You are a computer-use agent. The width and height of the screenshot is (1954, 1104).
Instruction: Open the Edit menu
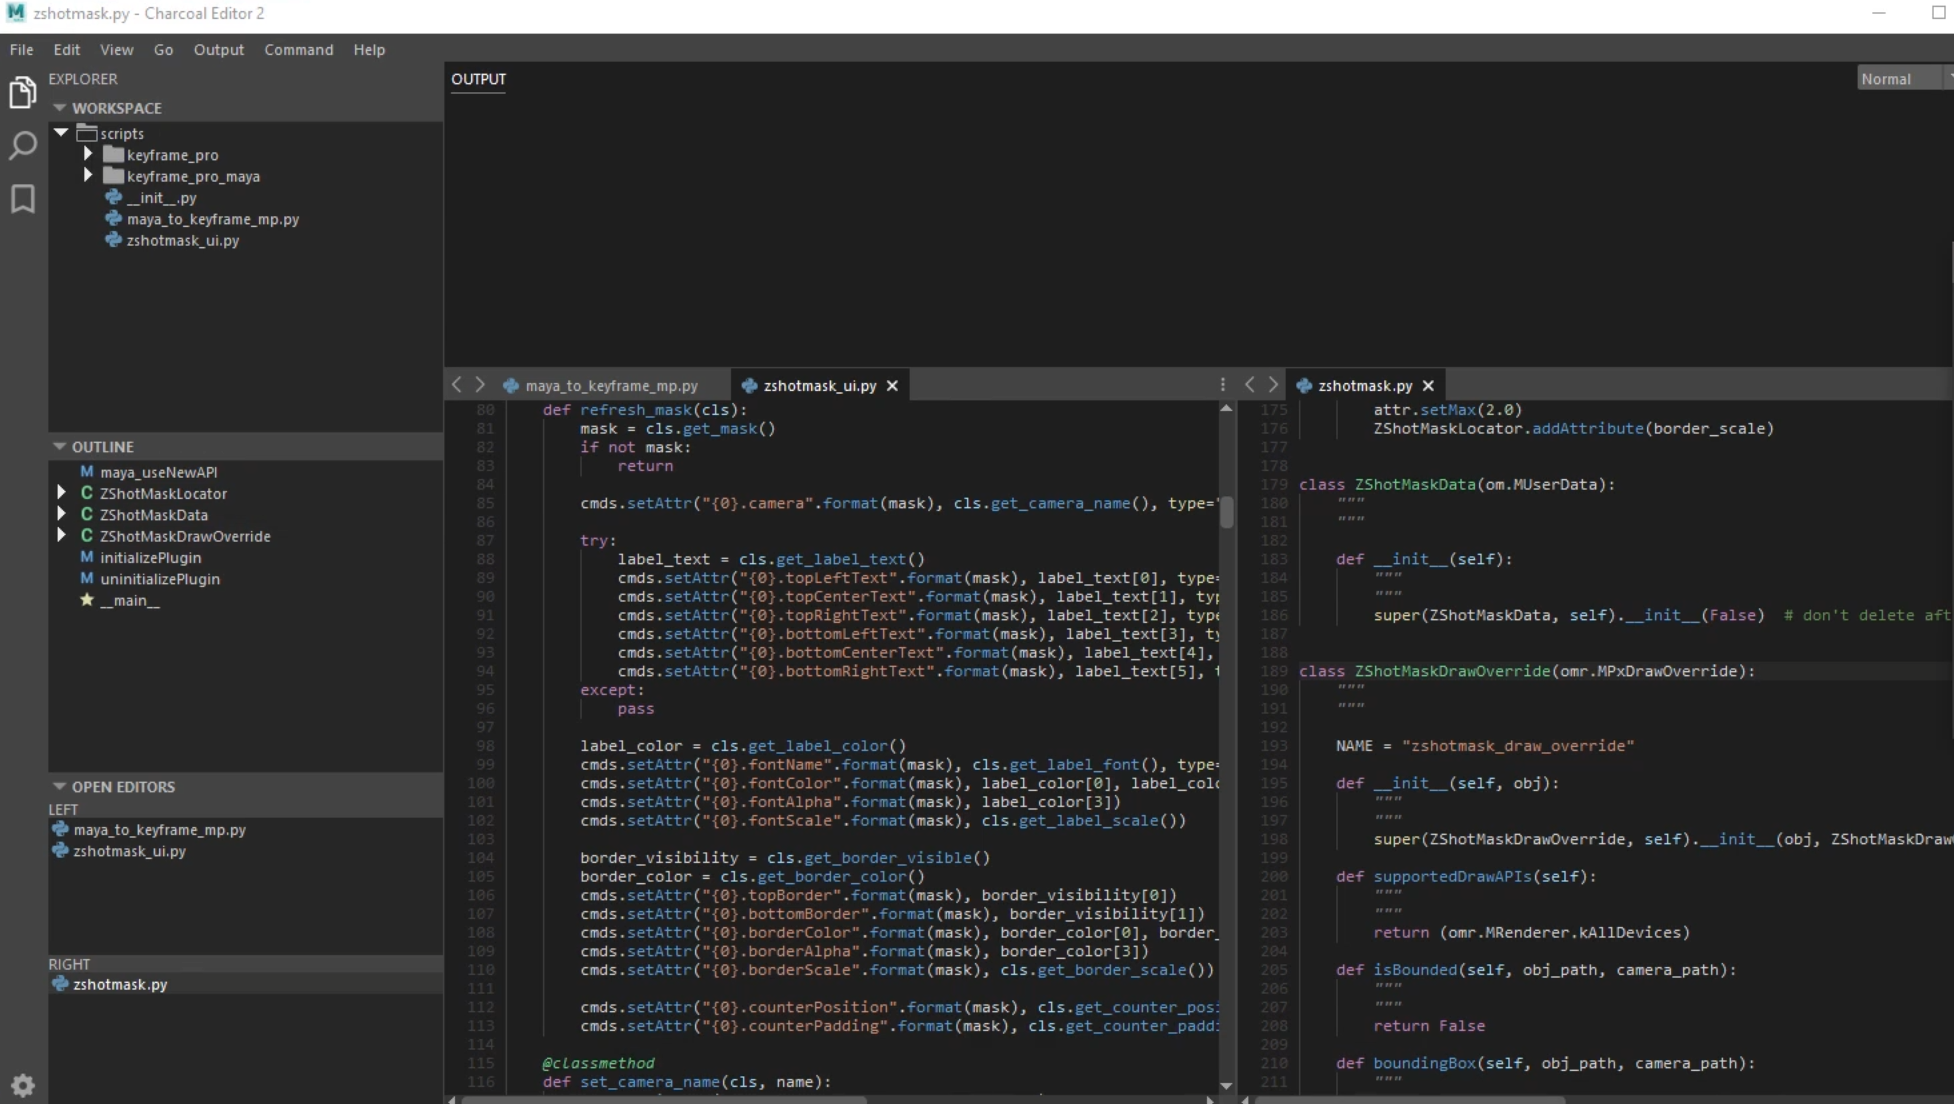67,49
